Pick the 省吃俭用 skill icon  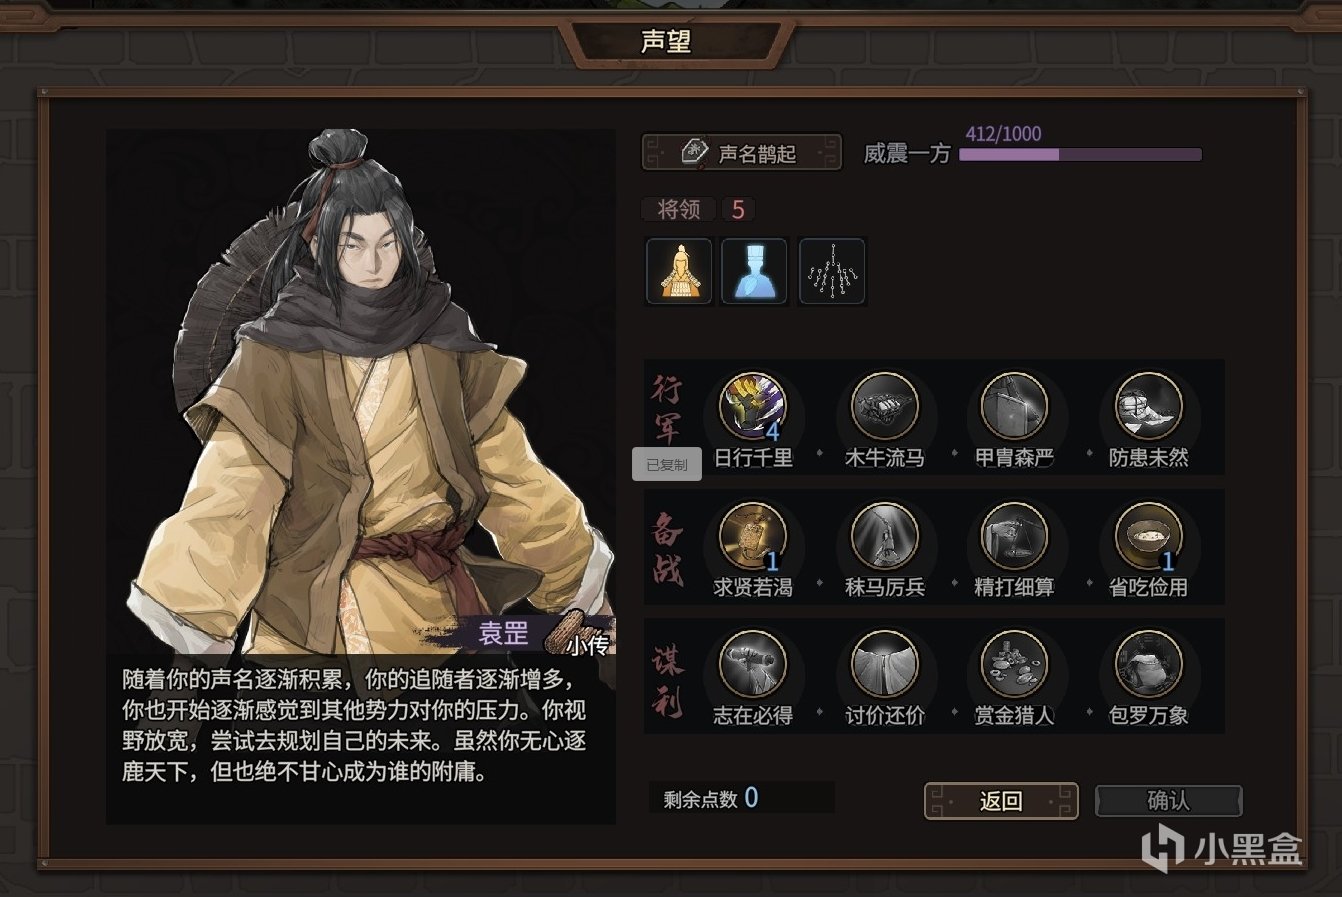[x=1149, y=536]
